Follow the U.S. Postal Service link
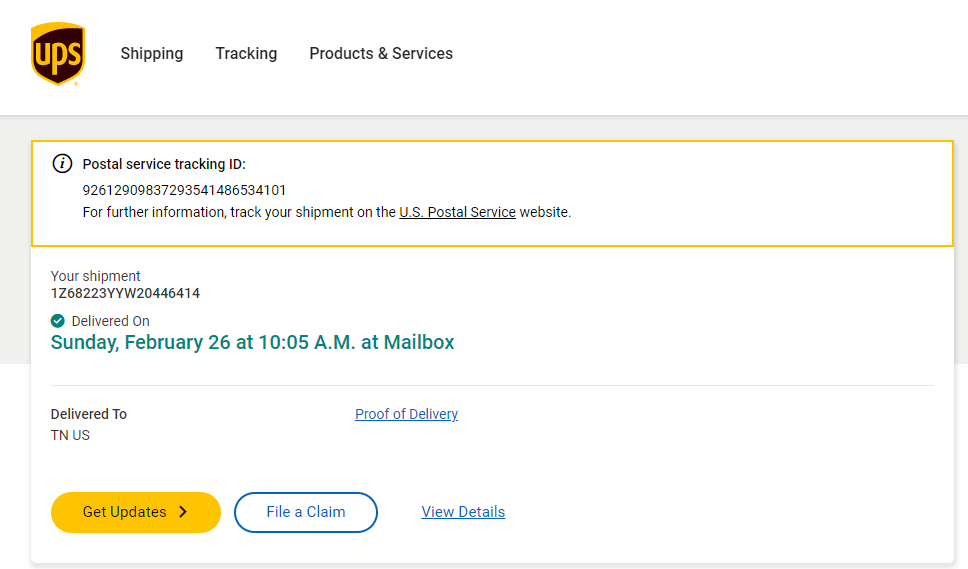The image size is (968, 569). tap(457, 212)
